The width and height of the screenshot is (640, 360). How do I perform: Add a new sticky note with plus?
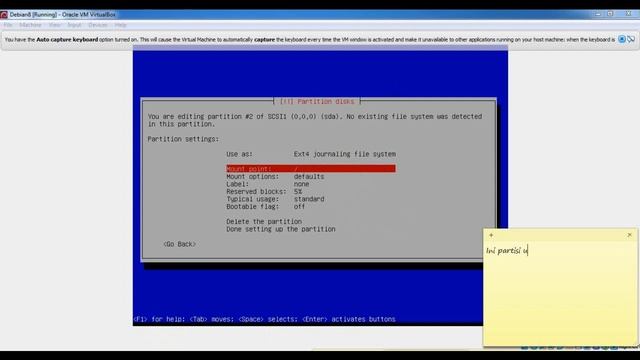491,235
